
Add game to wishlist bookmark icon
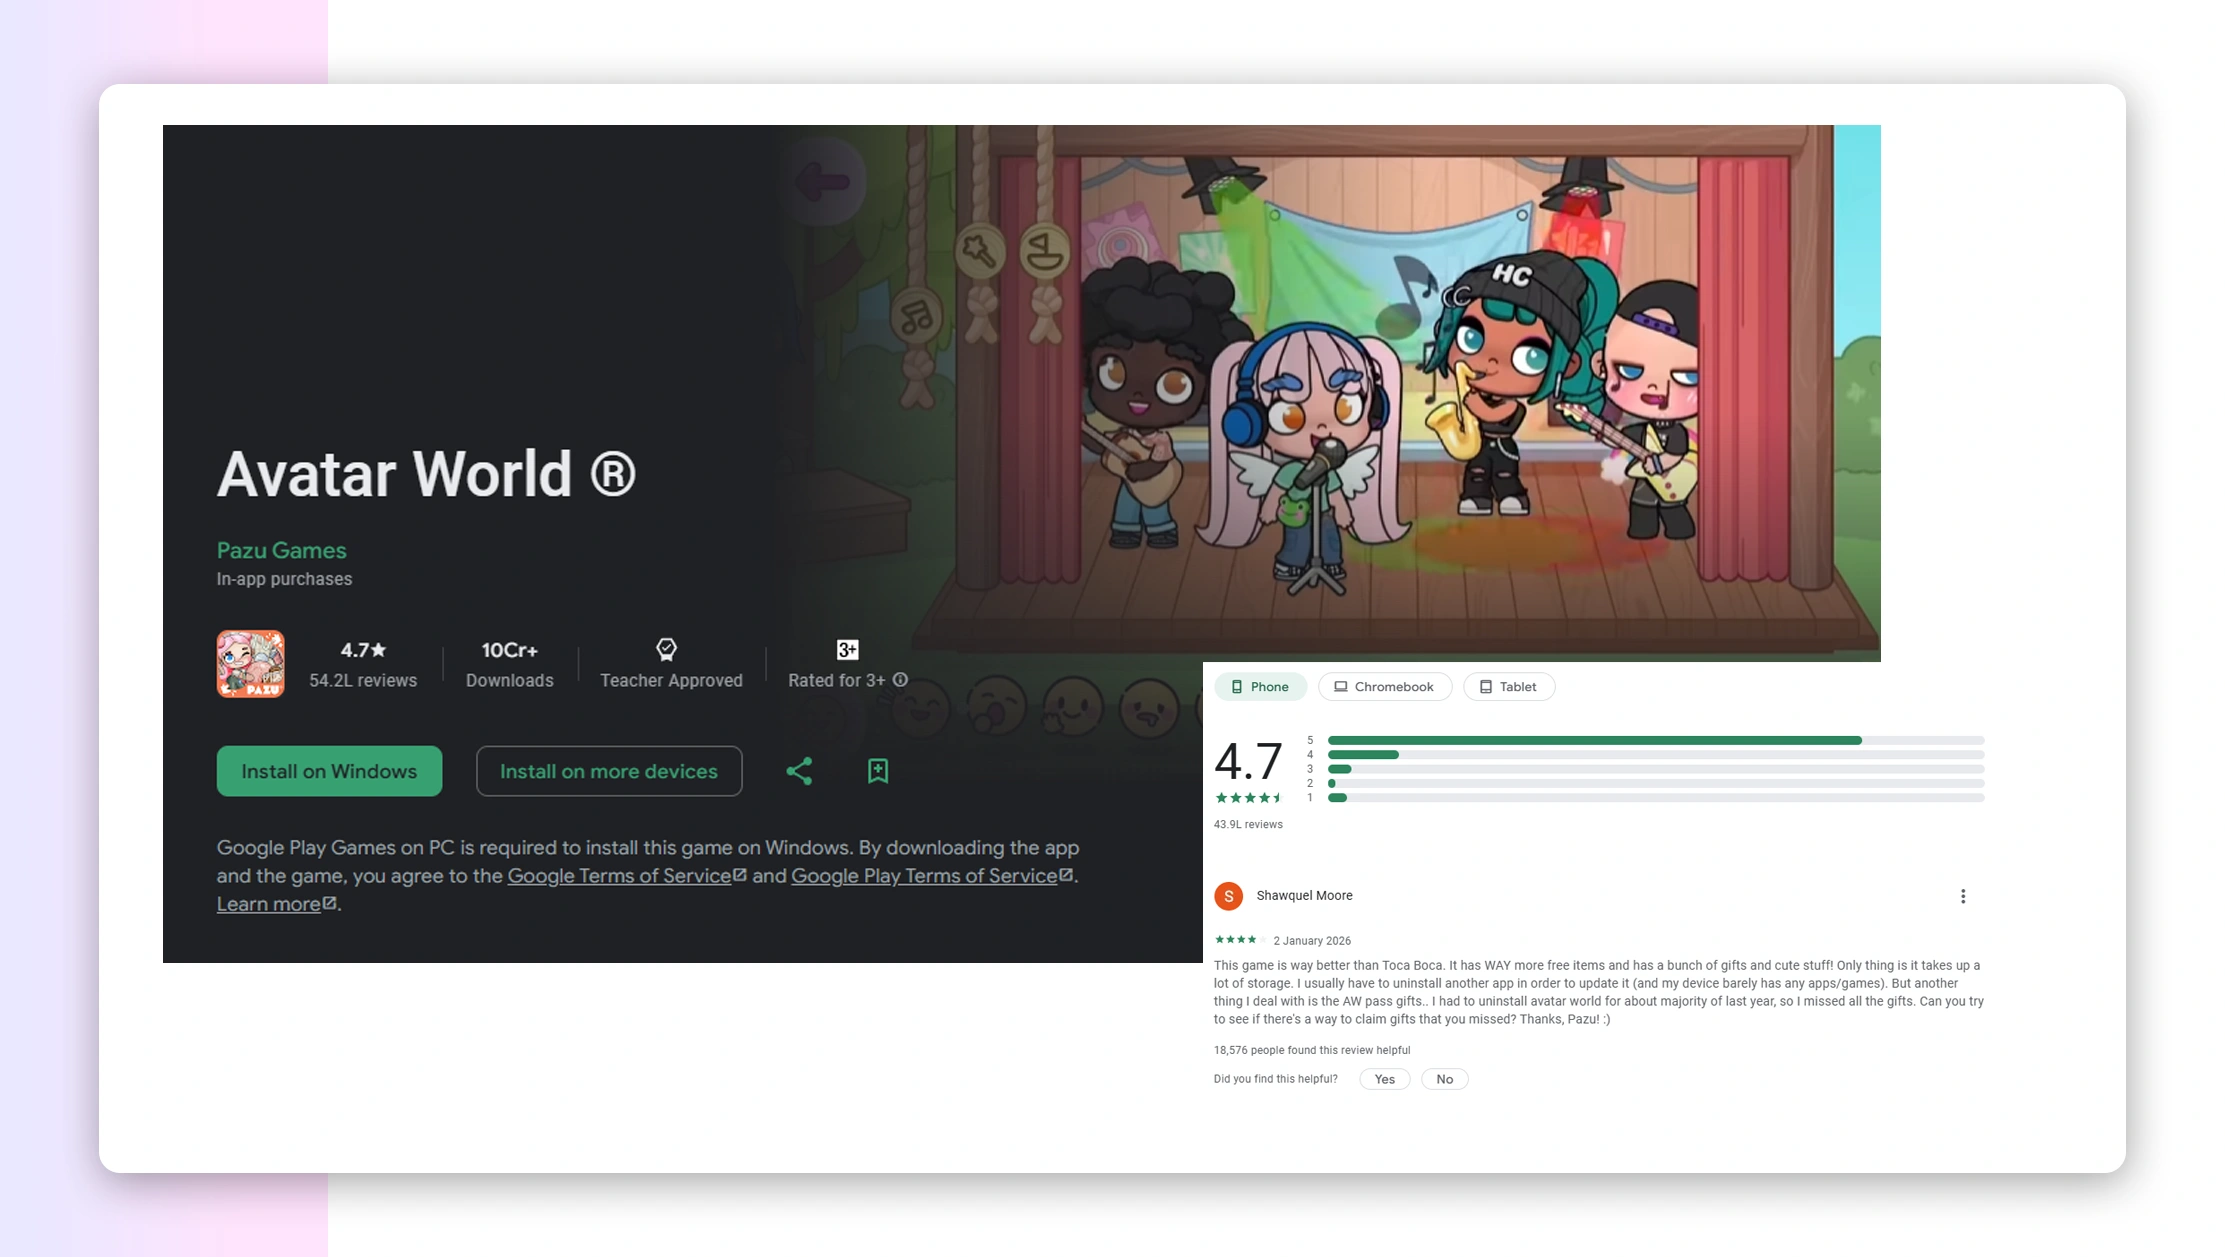(878, 771)
